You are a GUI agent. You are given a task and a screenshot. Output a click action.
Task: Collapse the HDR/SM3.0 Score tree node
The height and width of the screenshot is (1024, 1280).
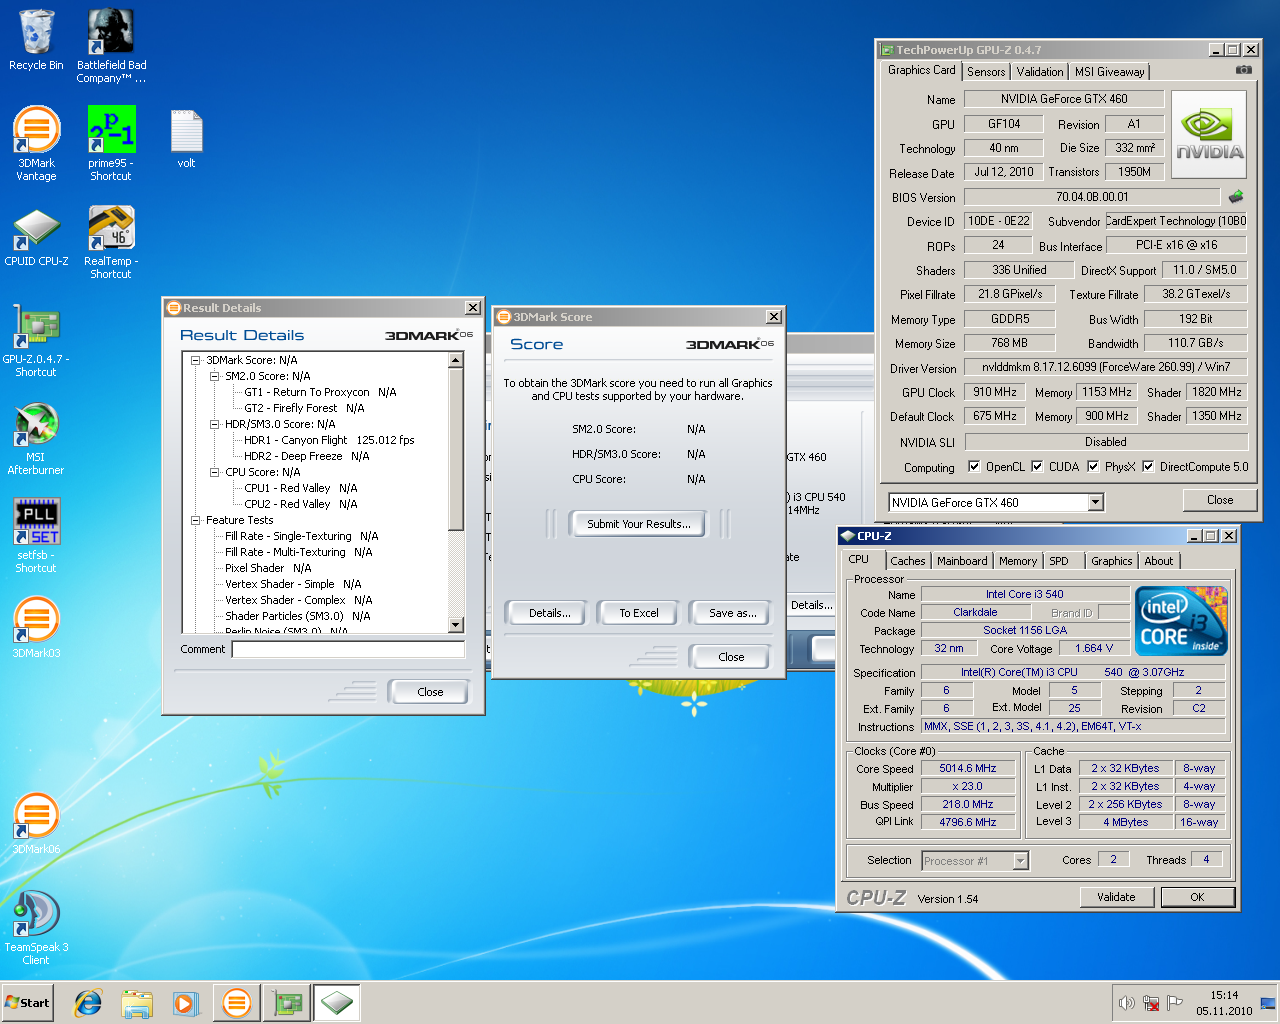coord(215,424)
